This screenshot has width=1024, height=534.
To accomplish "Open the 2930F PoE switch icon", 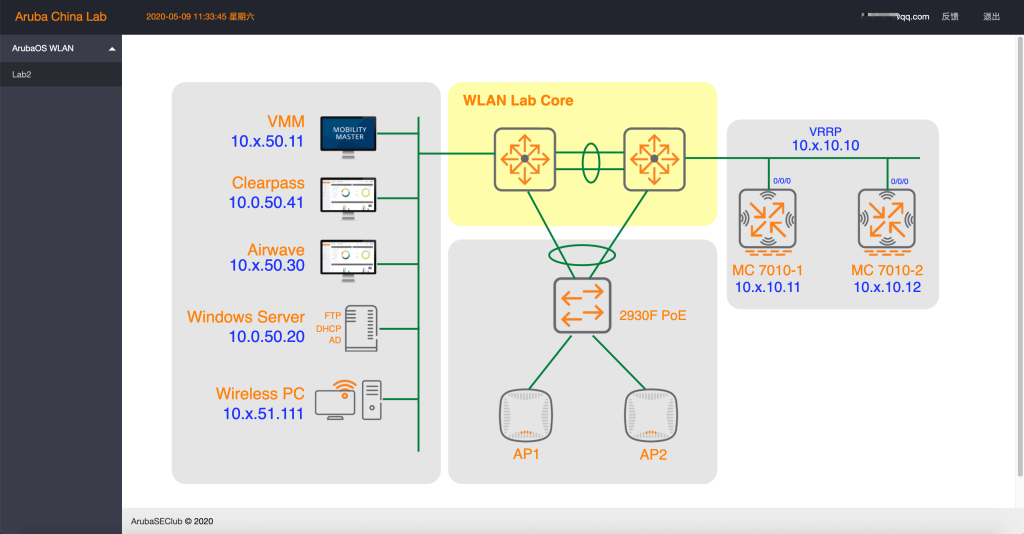I will pyautogui.click(x=583, y=306).
